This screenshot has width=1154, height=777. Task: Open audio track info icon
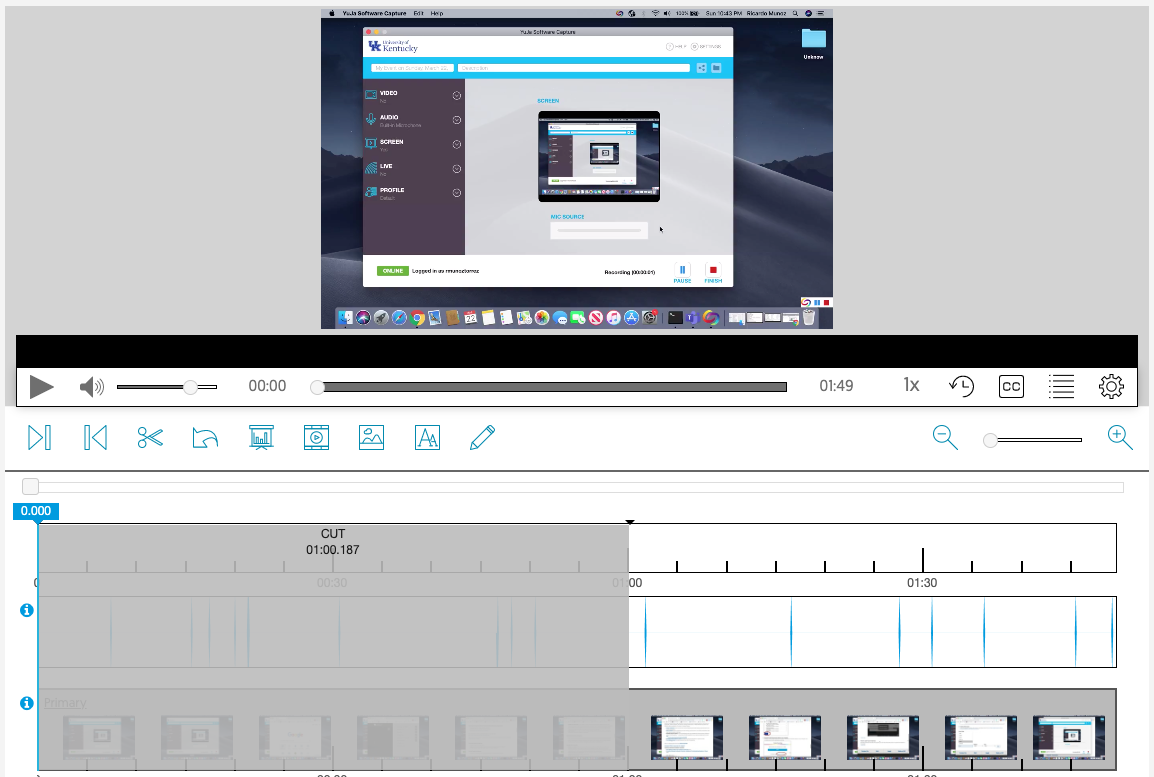[x=27, y=610]
